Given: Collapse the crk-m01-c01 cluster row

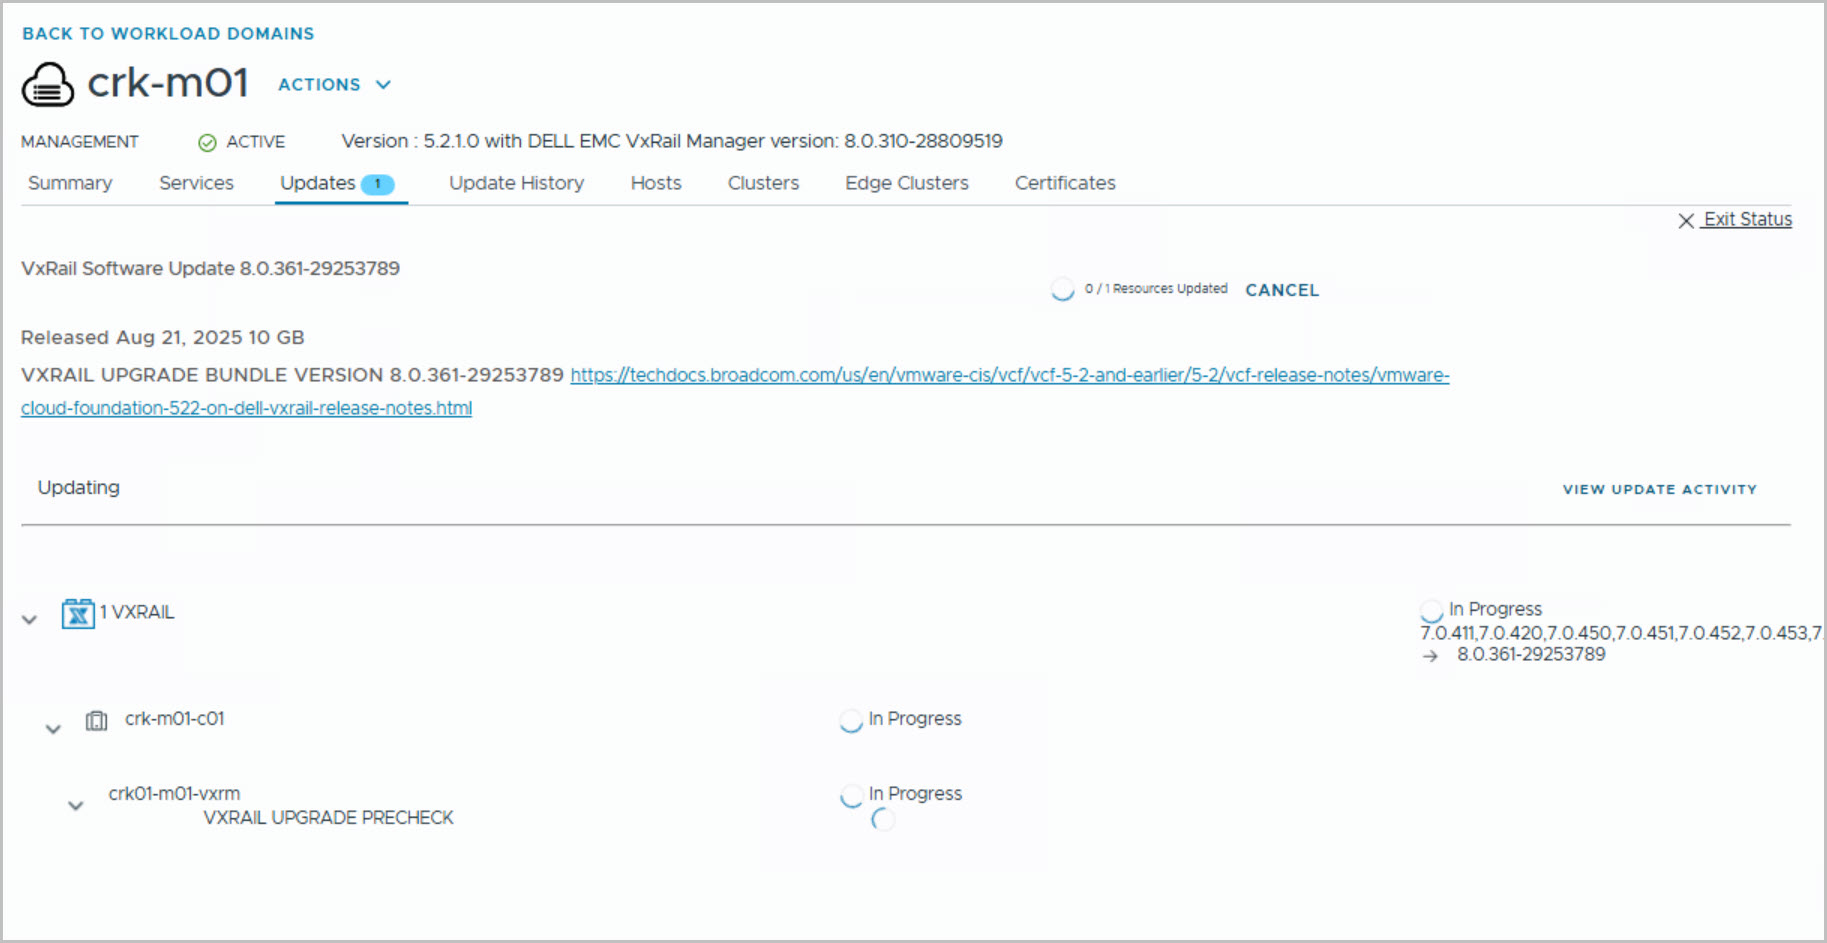Looking at the screenshot, I should [x=53, y=729].
